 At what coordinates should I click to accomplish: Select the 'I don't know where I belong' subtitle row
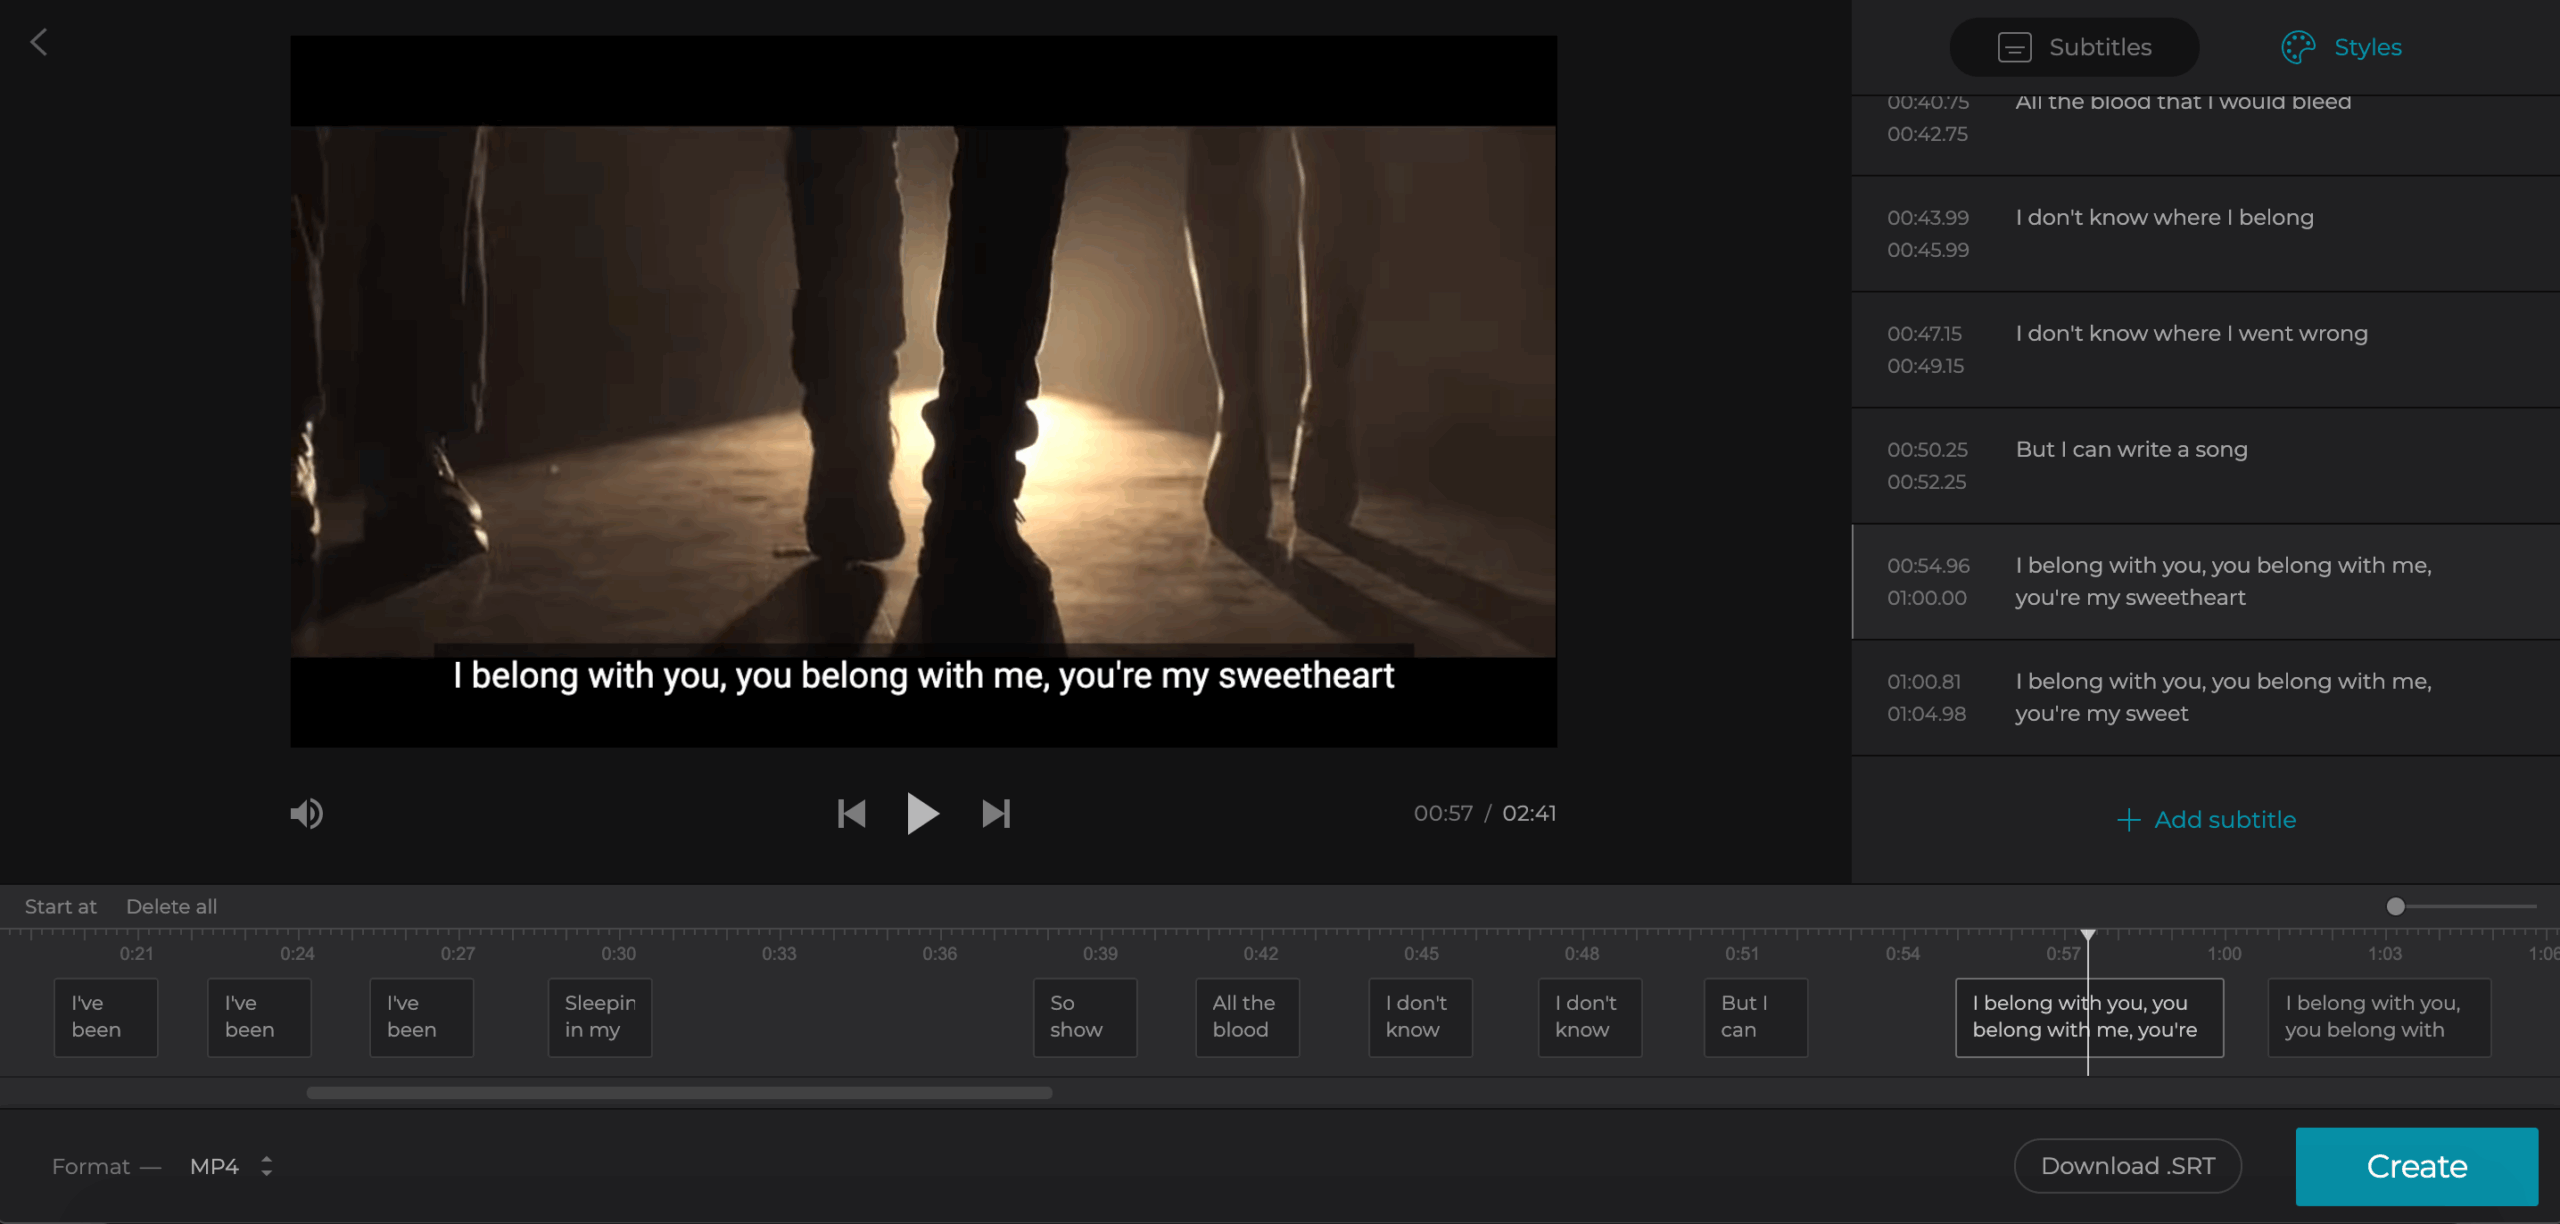click(2205, 234)
